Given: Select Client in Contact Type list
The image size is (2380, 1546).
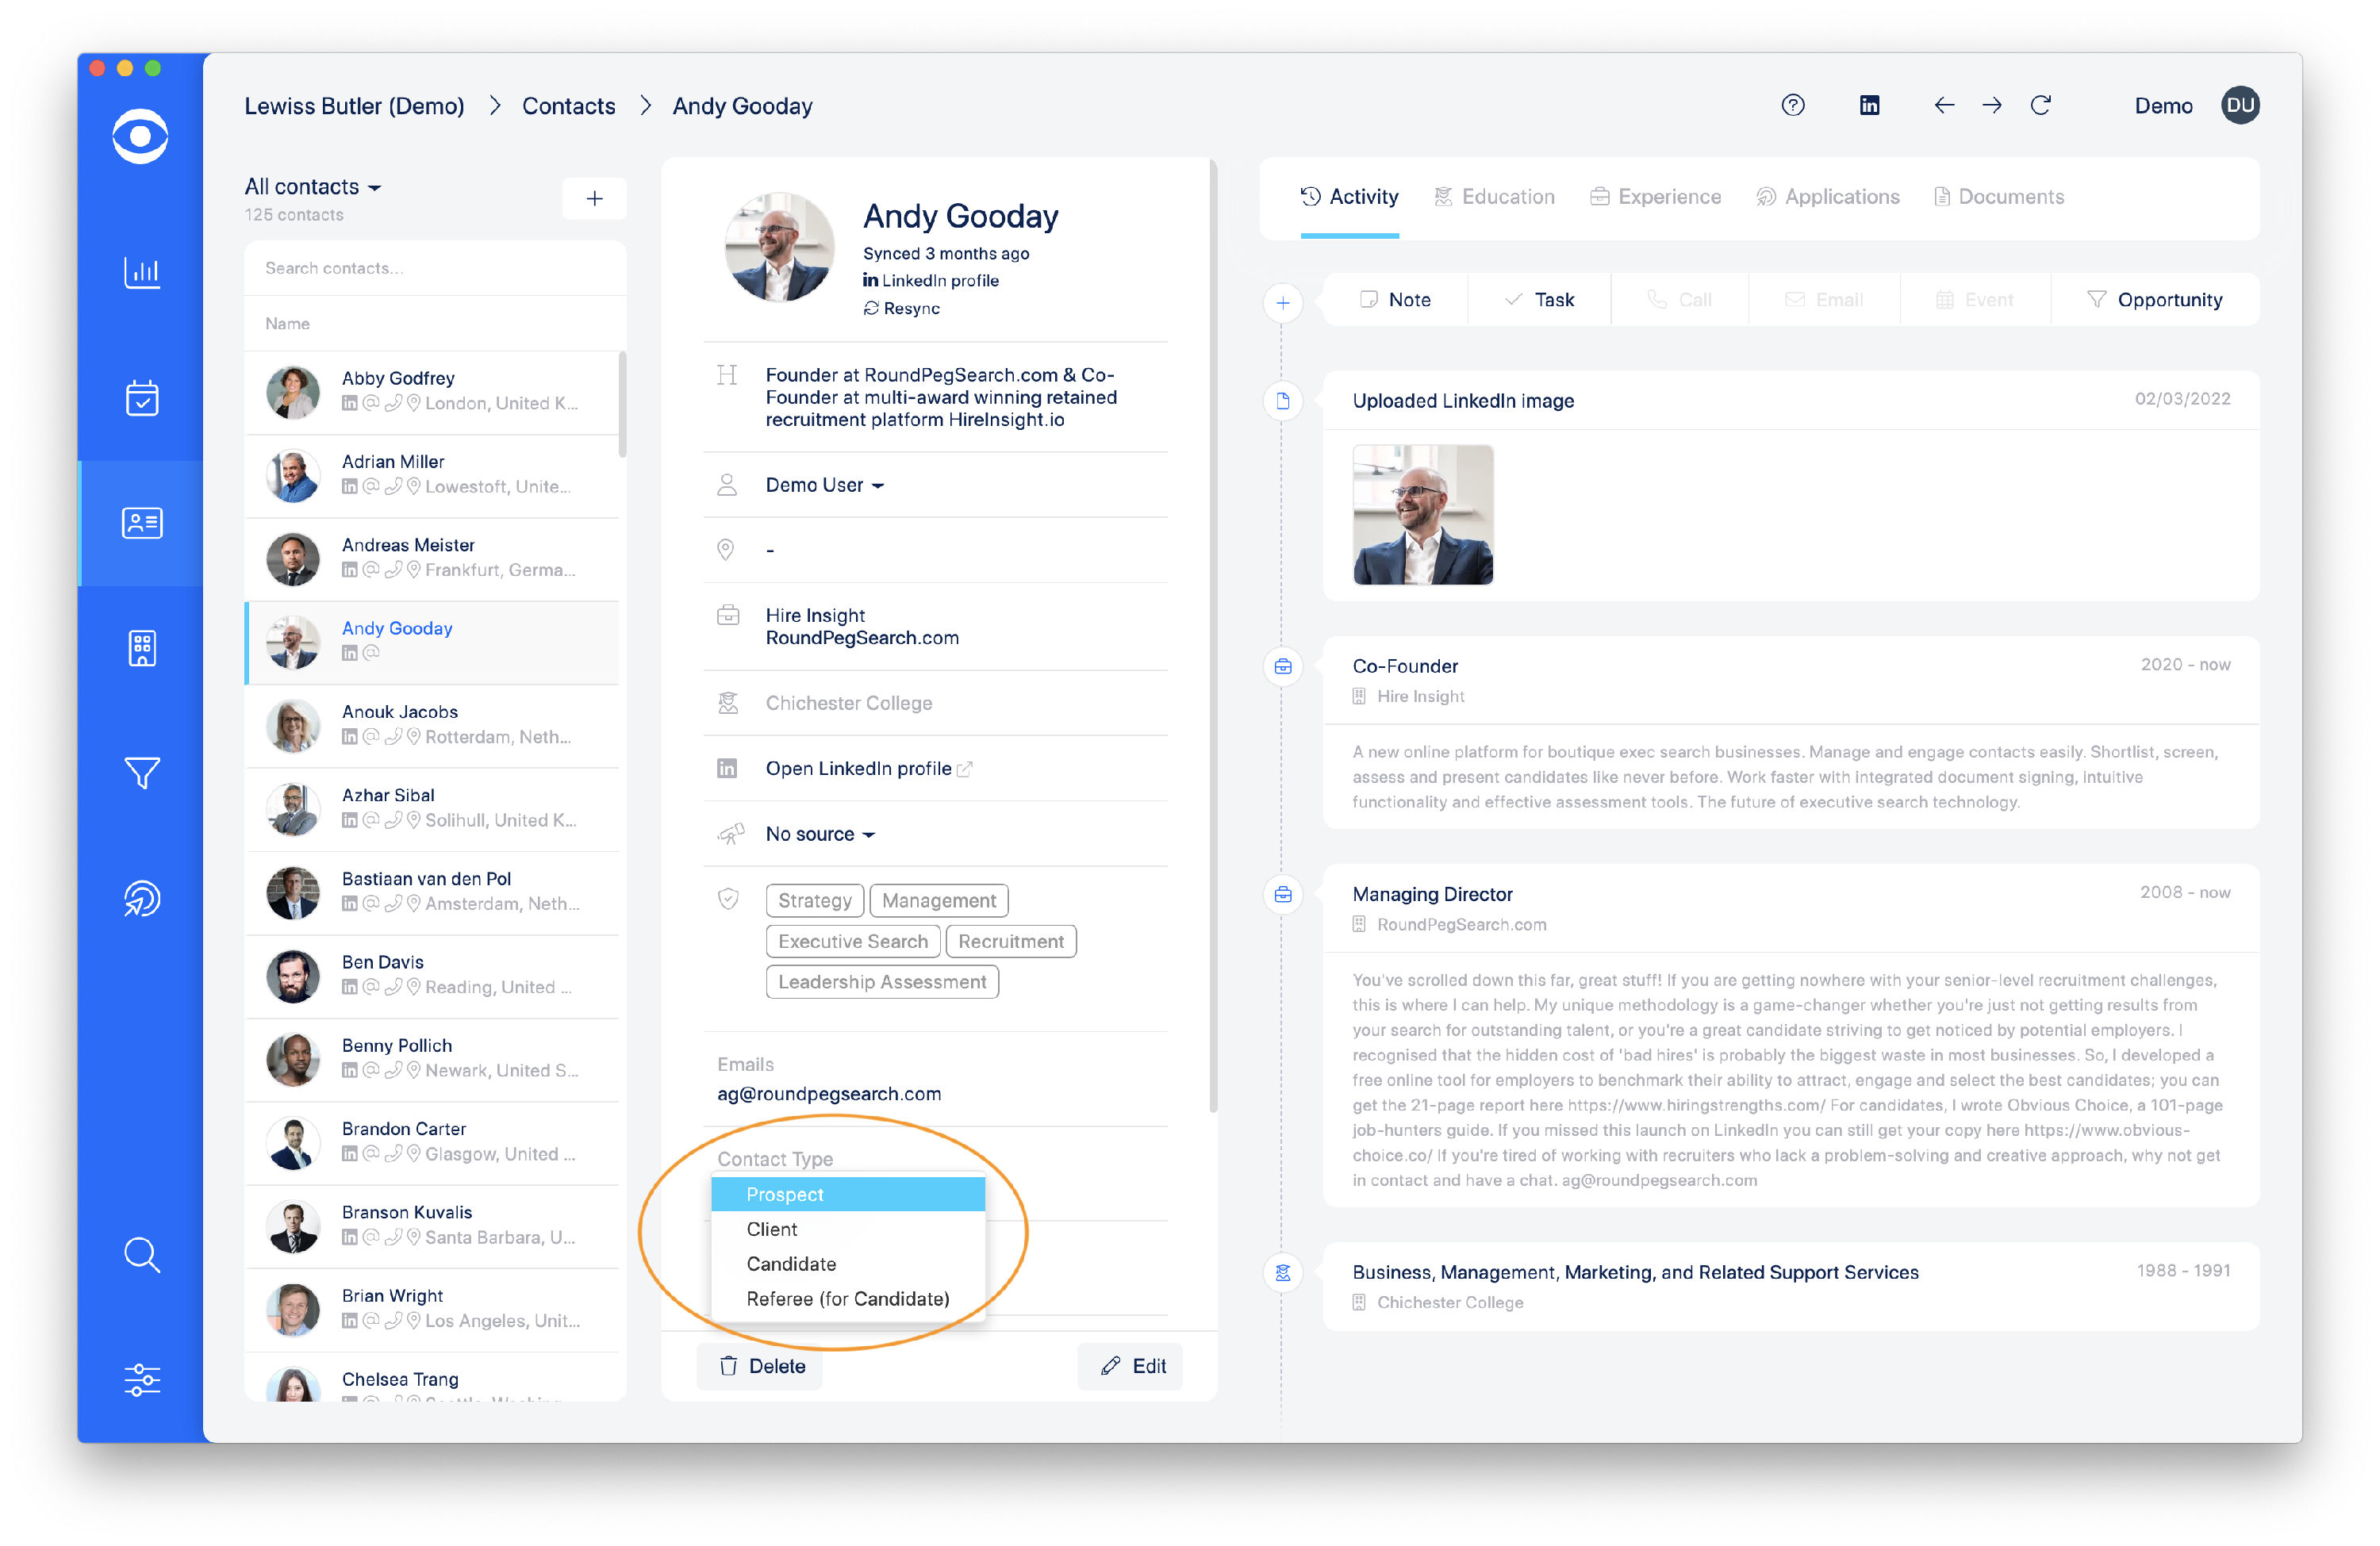Looking at the screenshot, I should coord(771,1229).
